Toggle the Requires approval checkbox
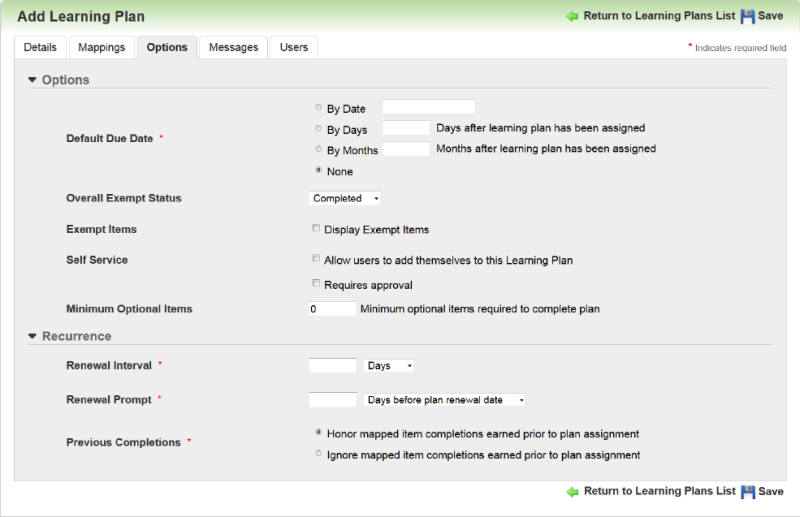 [316, 283]
